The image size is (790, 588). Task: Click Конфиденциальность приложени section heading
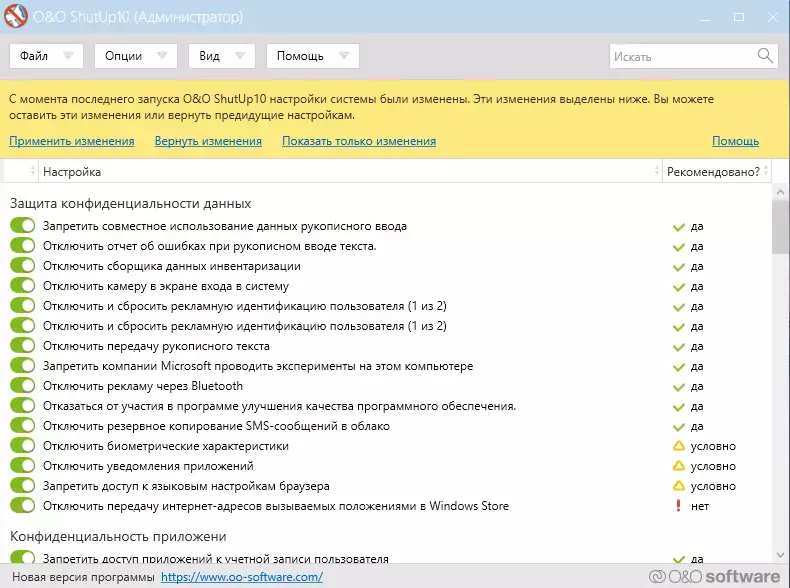[118, 537]
